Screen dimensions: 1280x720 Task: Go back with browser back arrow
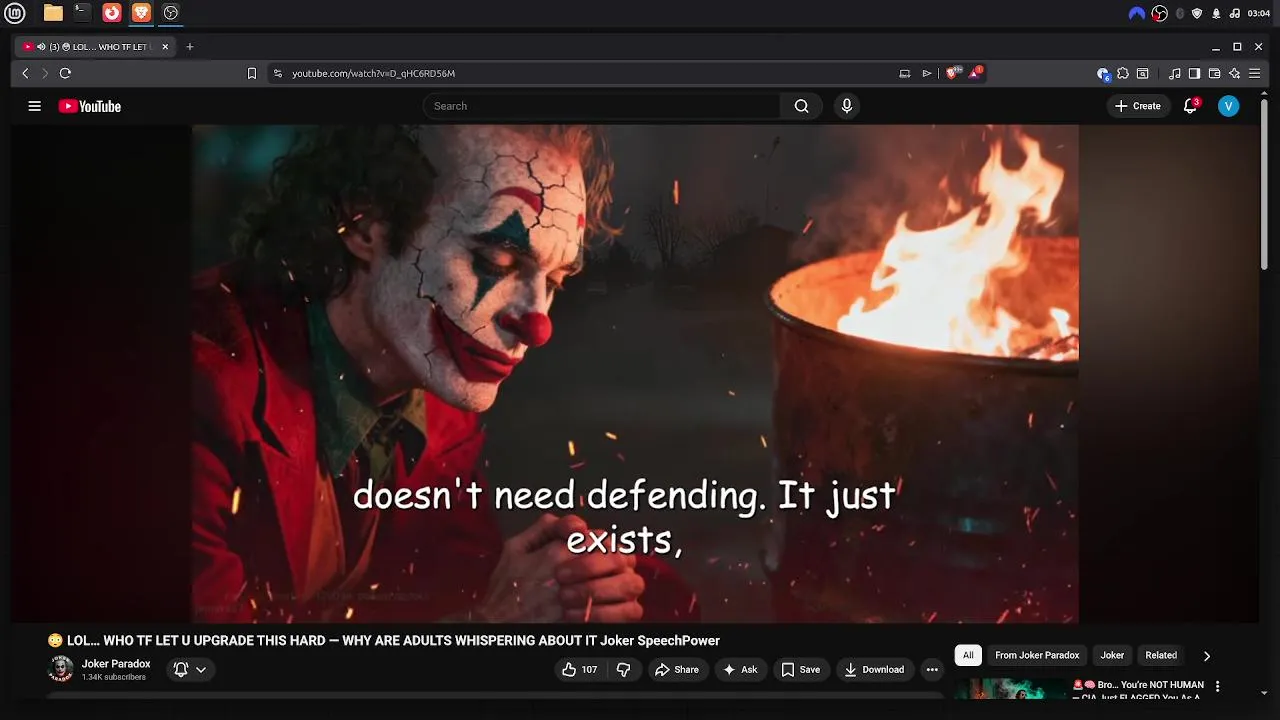(25, 73)
